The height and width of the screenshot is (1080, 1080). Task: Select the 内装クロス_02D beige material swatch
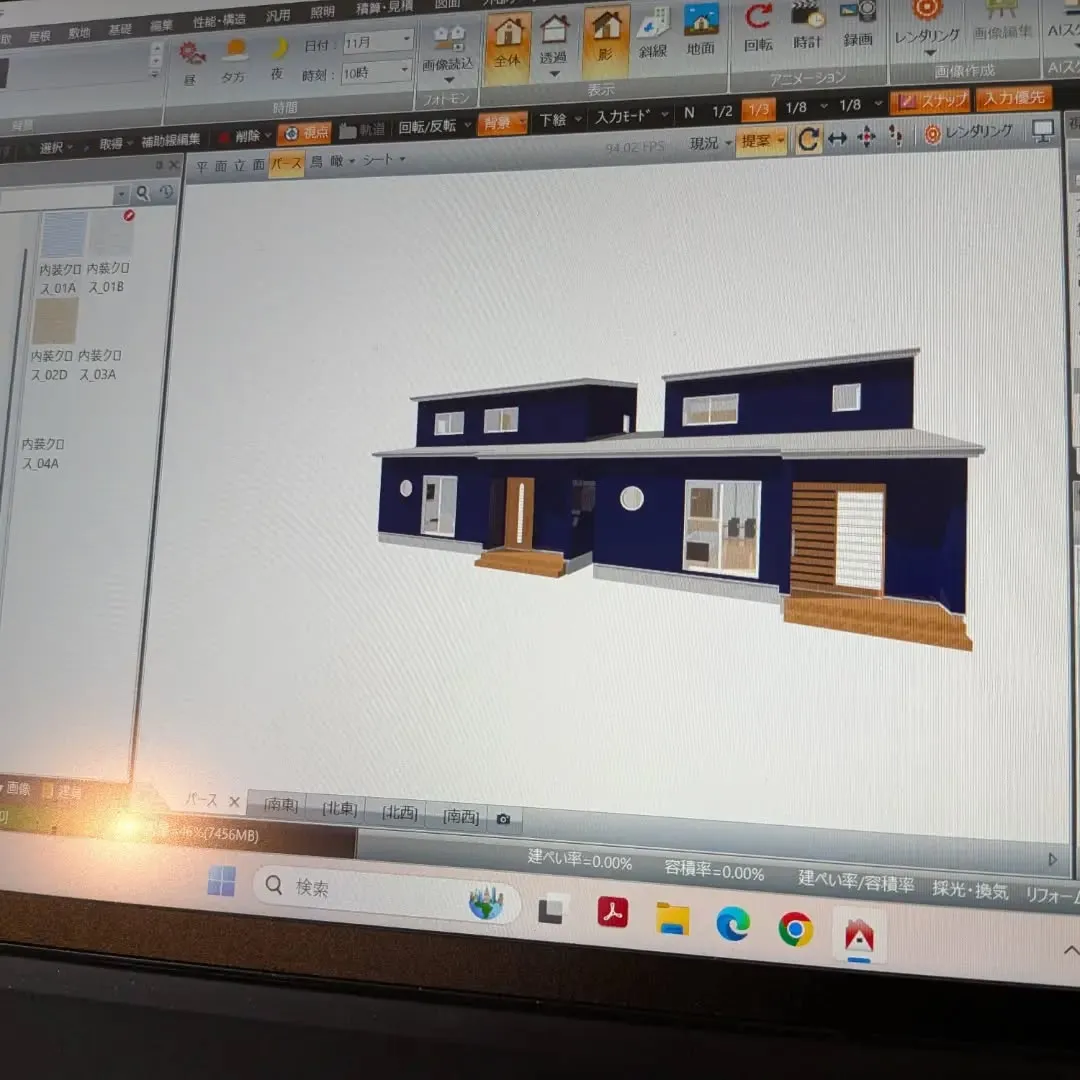(x=55, y=321)
